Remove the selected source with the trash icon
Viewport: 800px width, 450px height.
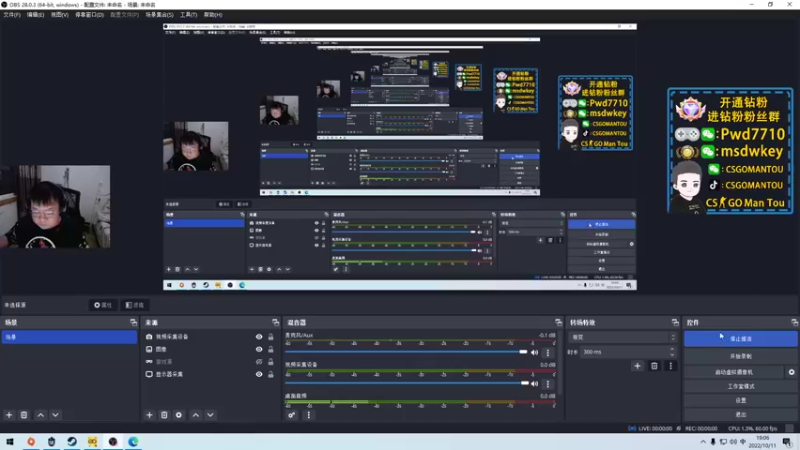click(164, 415)
